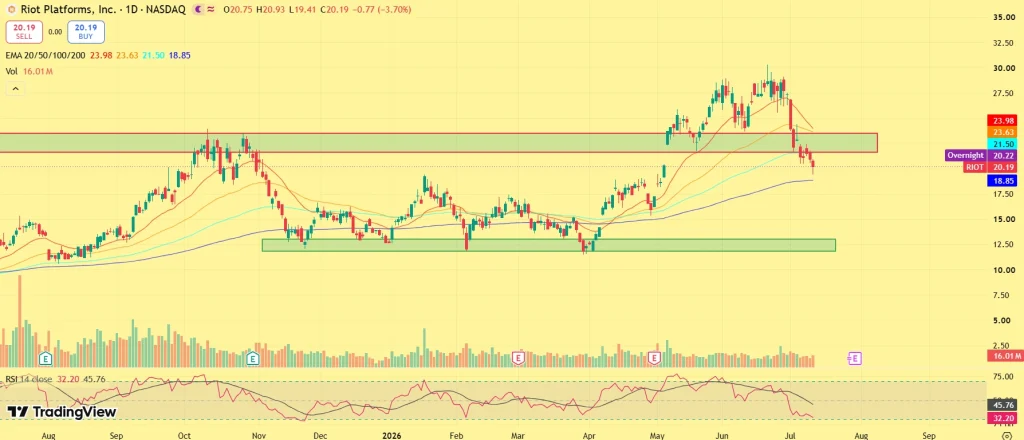Click the moon extended-hours session icon
The image size is (1024, 440).
198,10
